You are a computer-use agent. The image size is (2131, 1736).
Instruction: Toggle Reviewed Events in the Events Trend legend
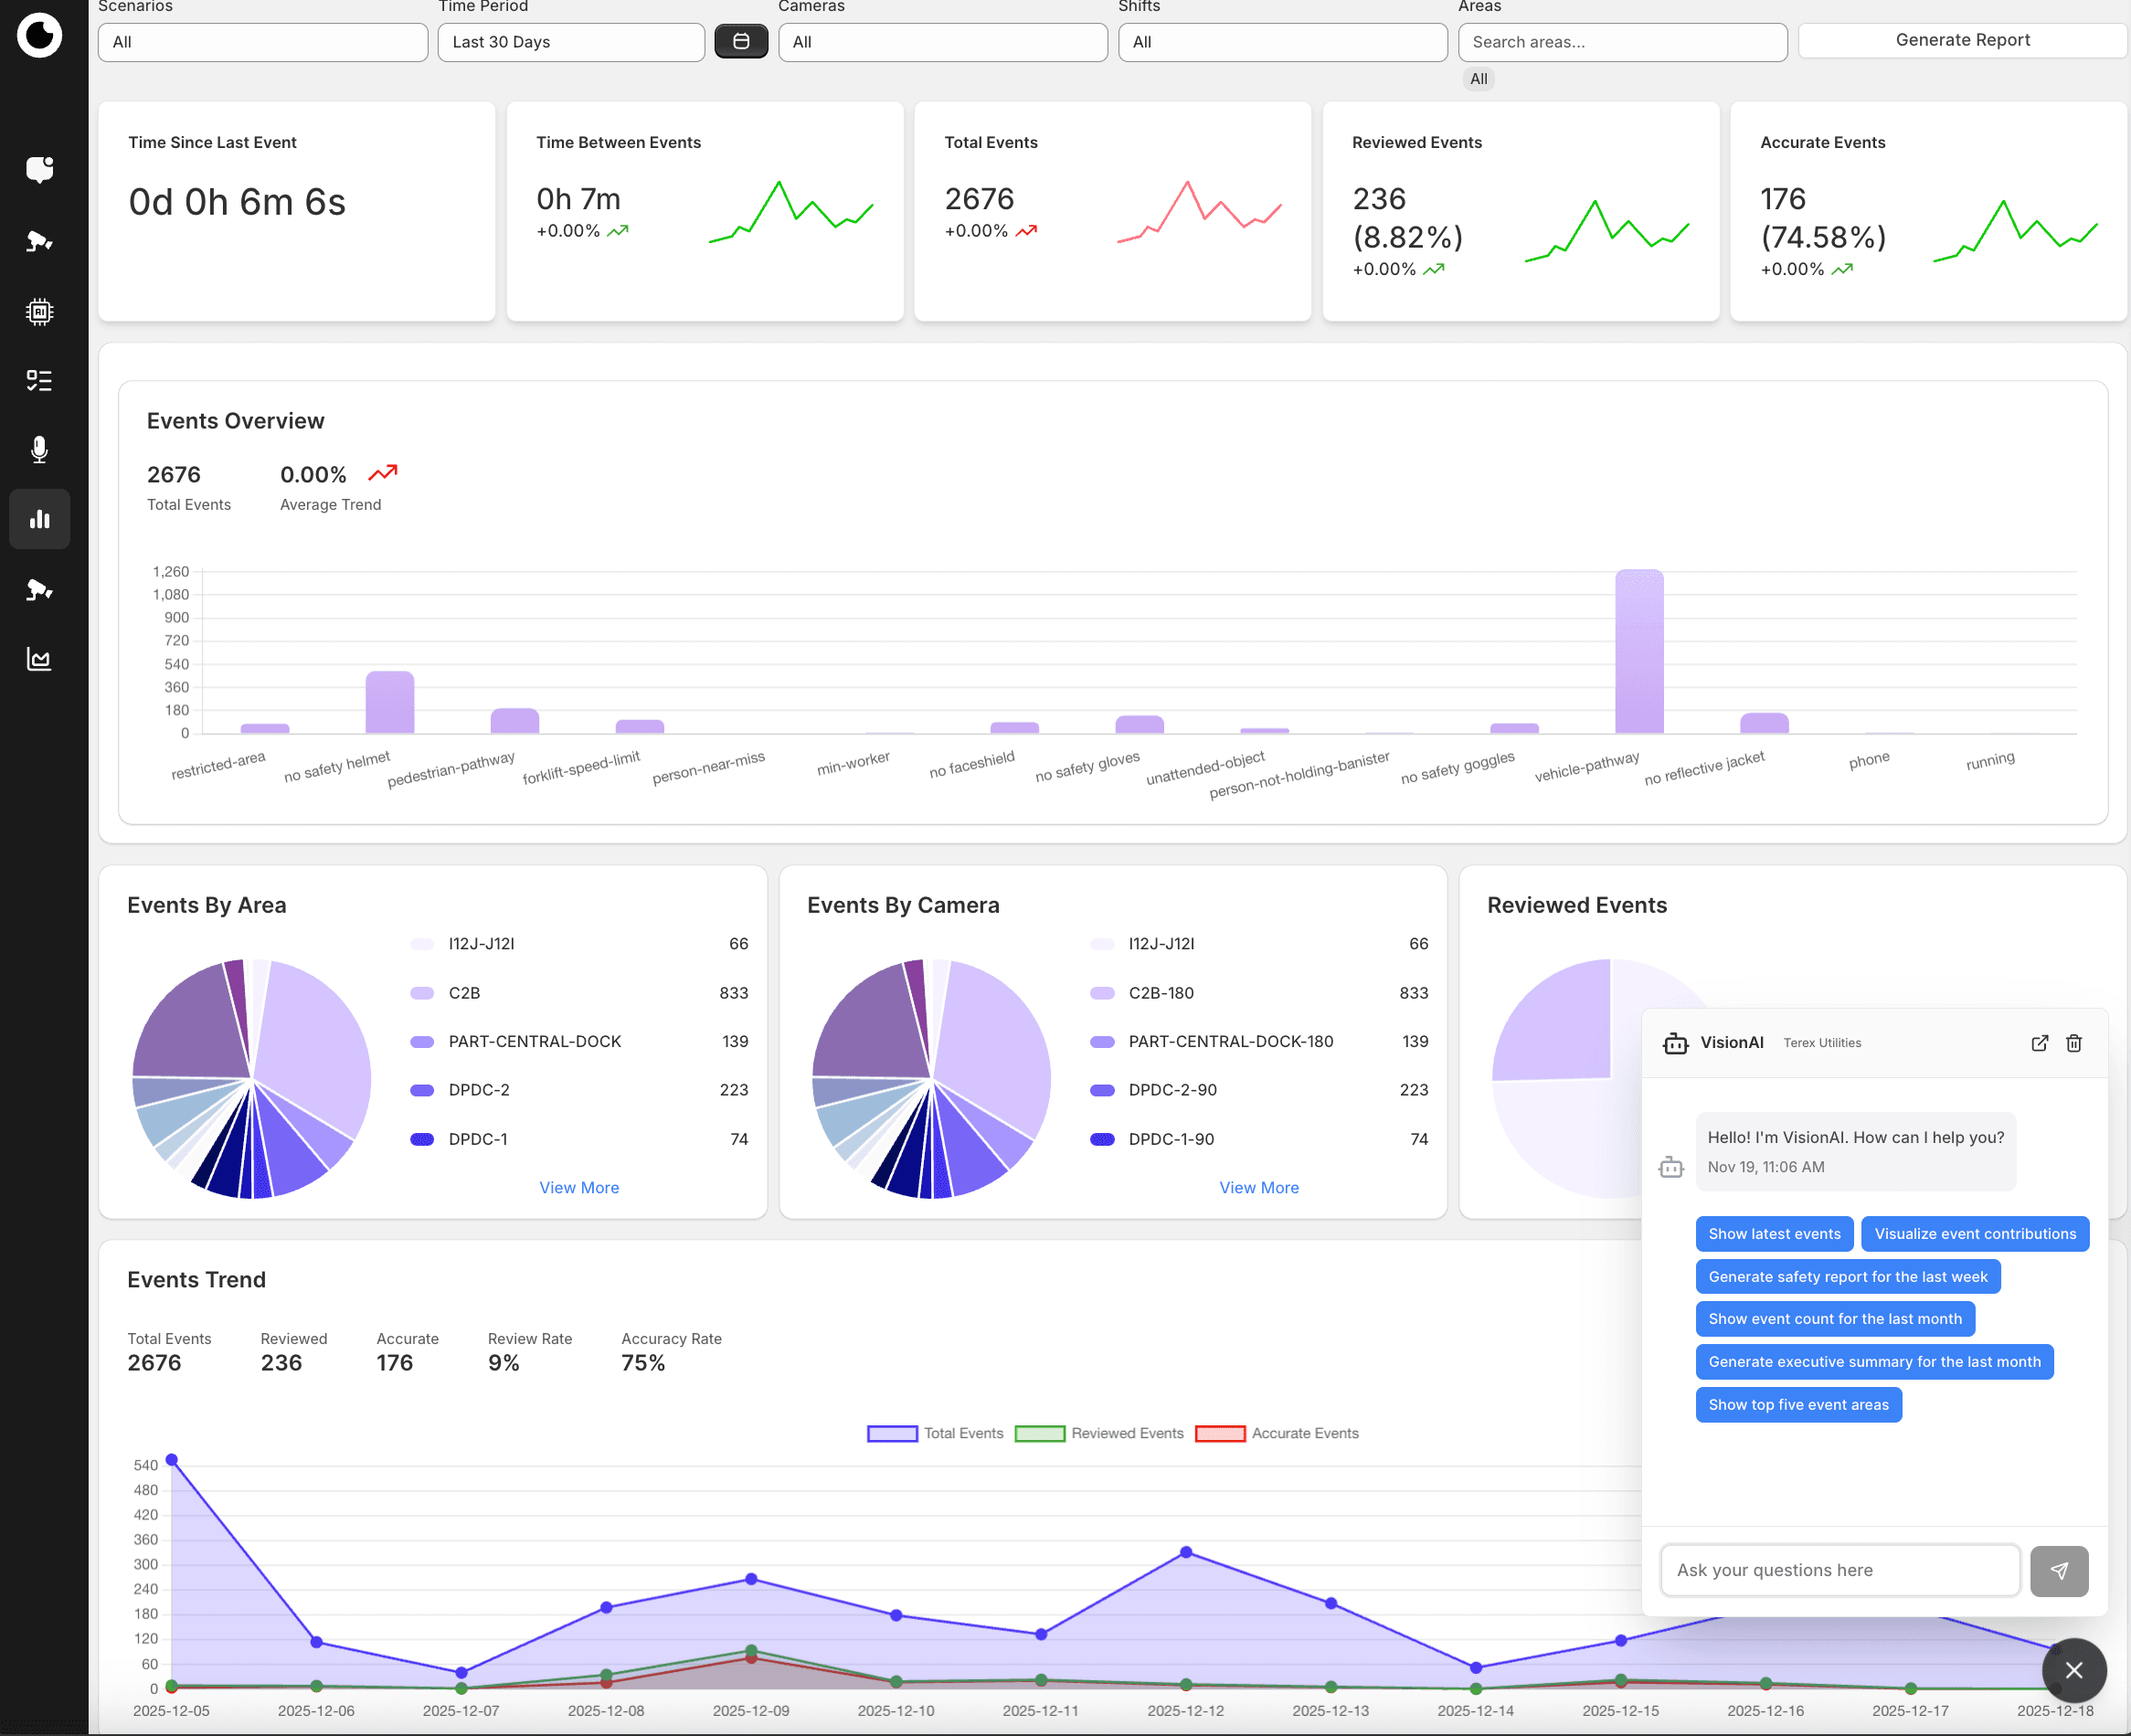tap(1040, 1433)
